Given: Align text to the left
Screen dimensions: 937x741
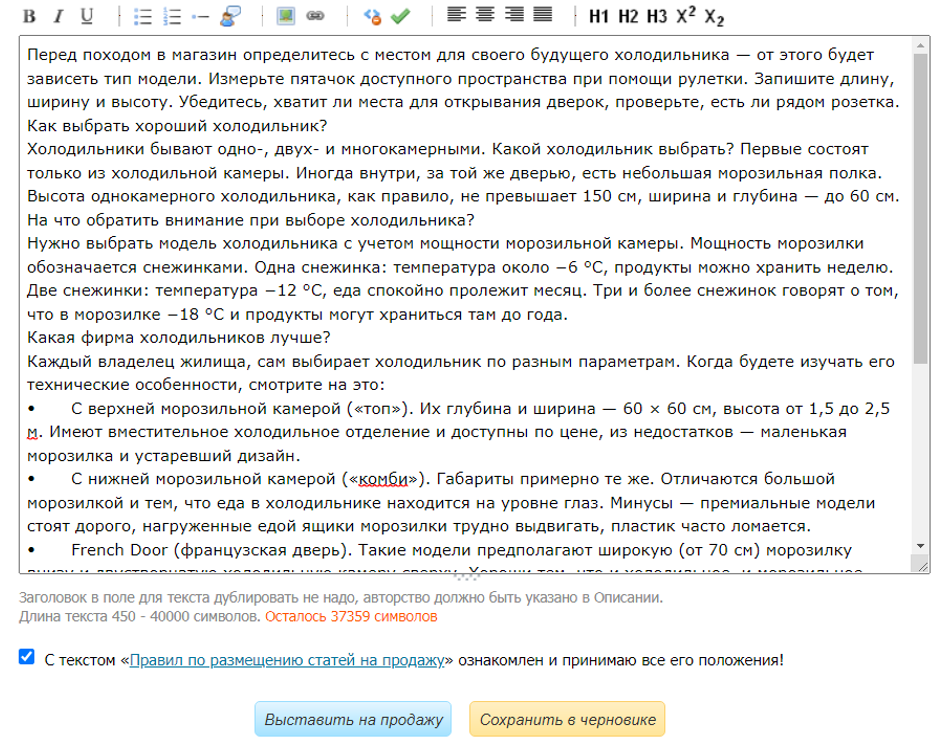Looking at the screenshot, I should (457, 14).
